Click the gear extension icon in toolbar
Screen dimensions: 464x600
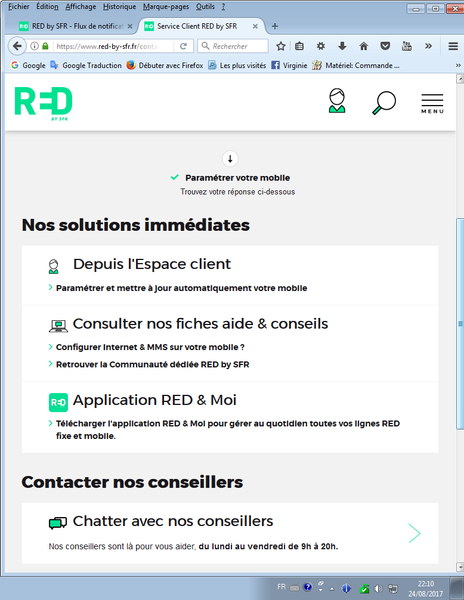(321, 46)
